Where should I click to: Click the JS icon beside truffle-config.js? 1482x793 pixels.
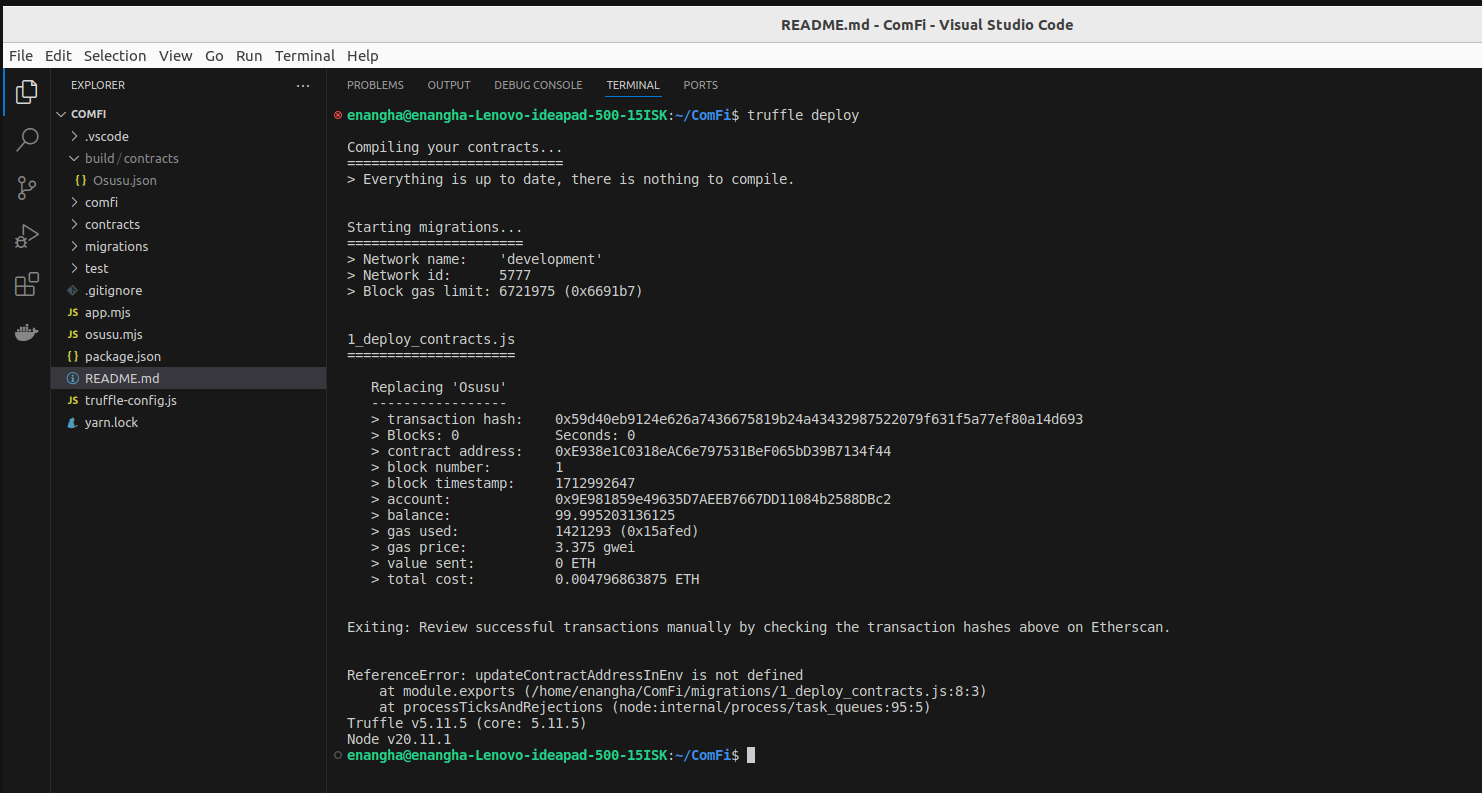coord(73,401)
